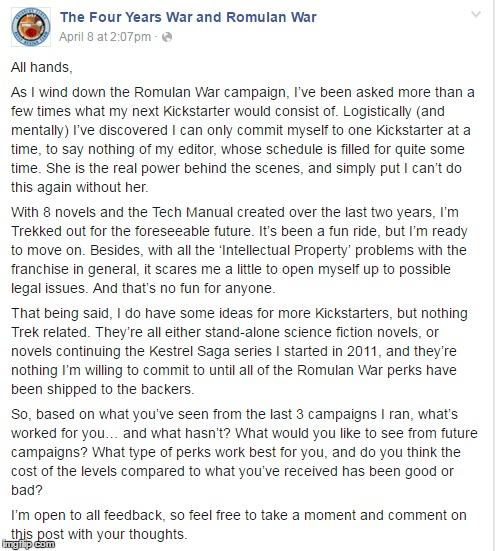This screenshot has height=551, width=495.
Task: Click the paragraph beginning 'That being said'
Action: point(239,351)
